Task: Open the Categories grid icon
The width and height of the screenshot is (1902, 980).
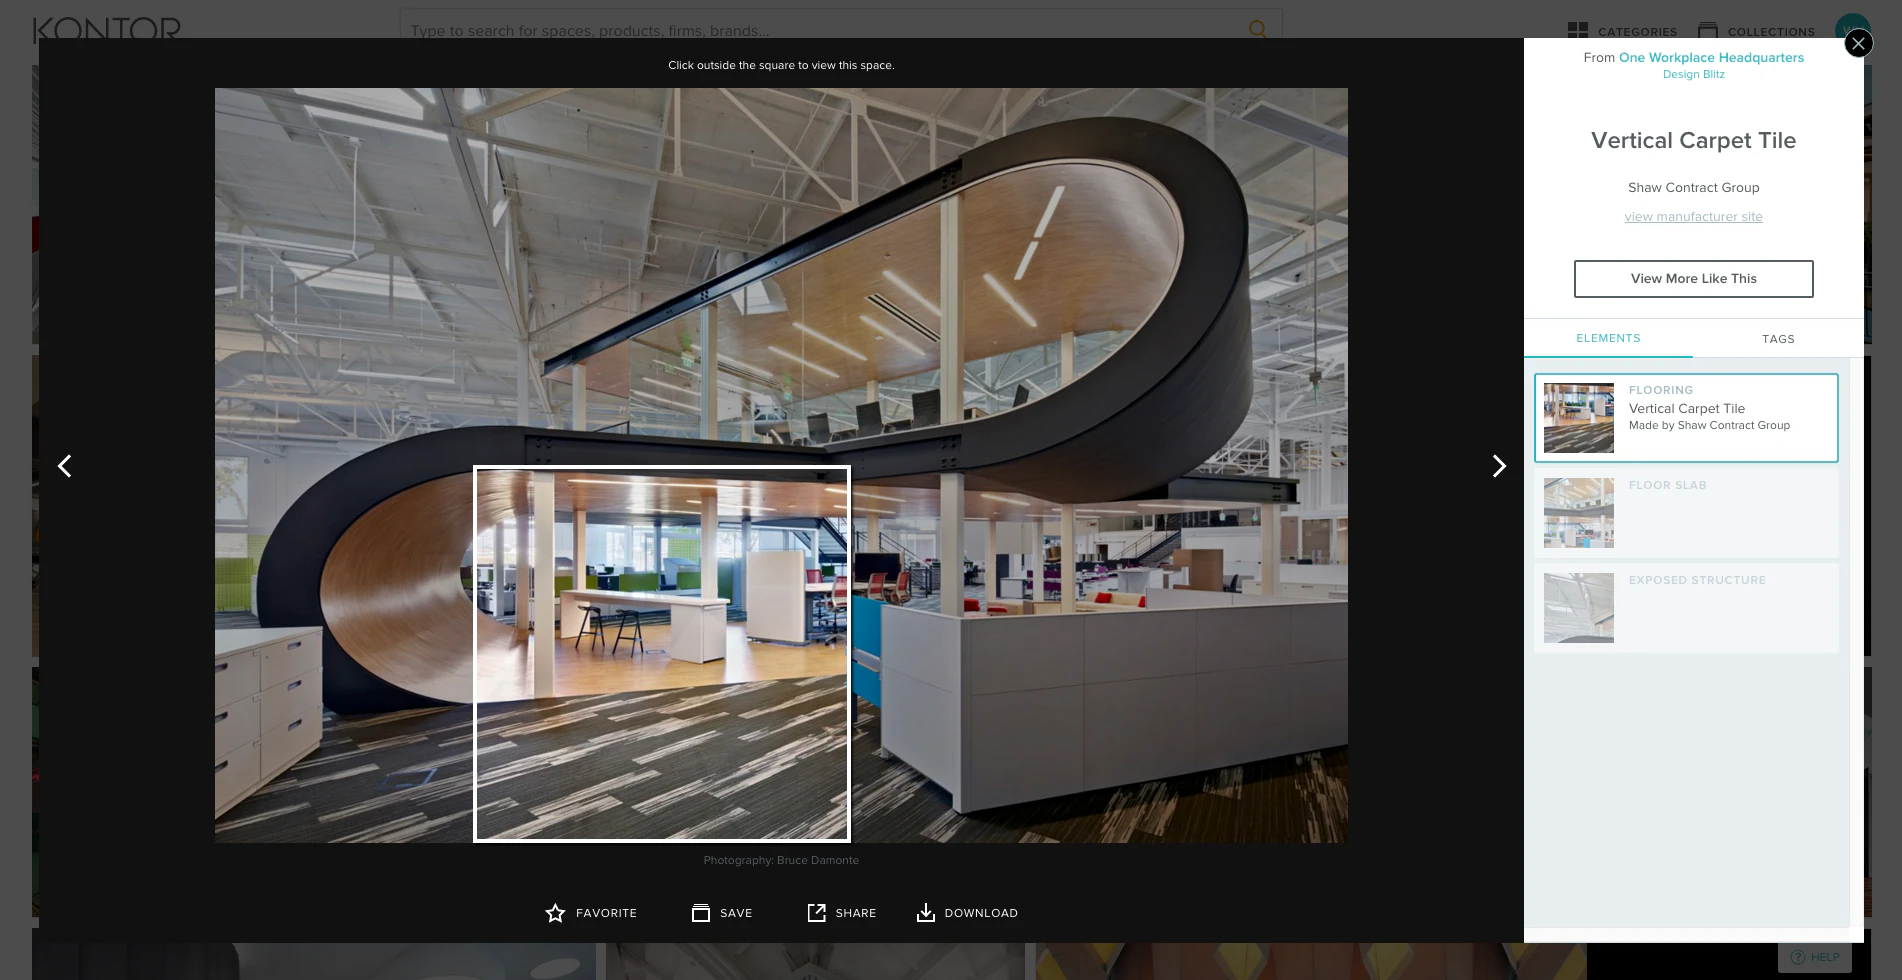Action: point(1578,31)
